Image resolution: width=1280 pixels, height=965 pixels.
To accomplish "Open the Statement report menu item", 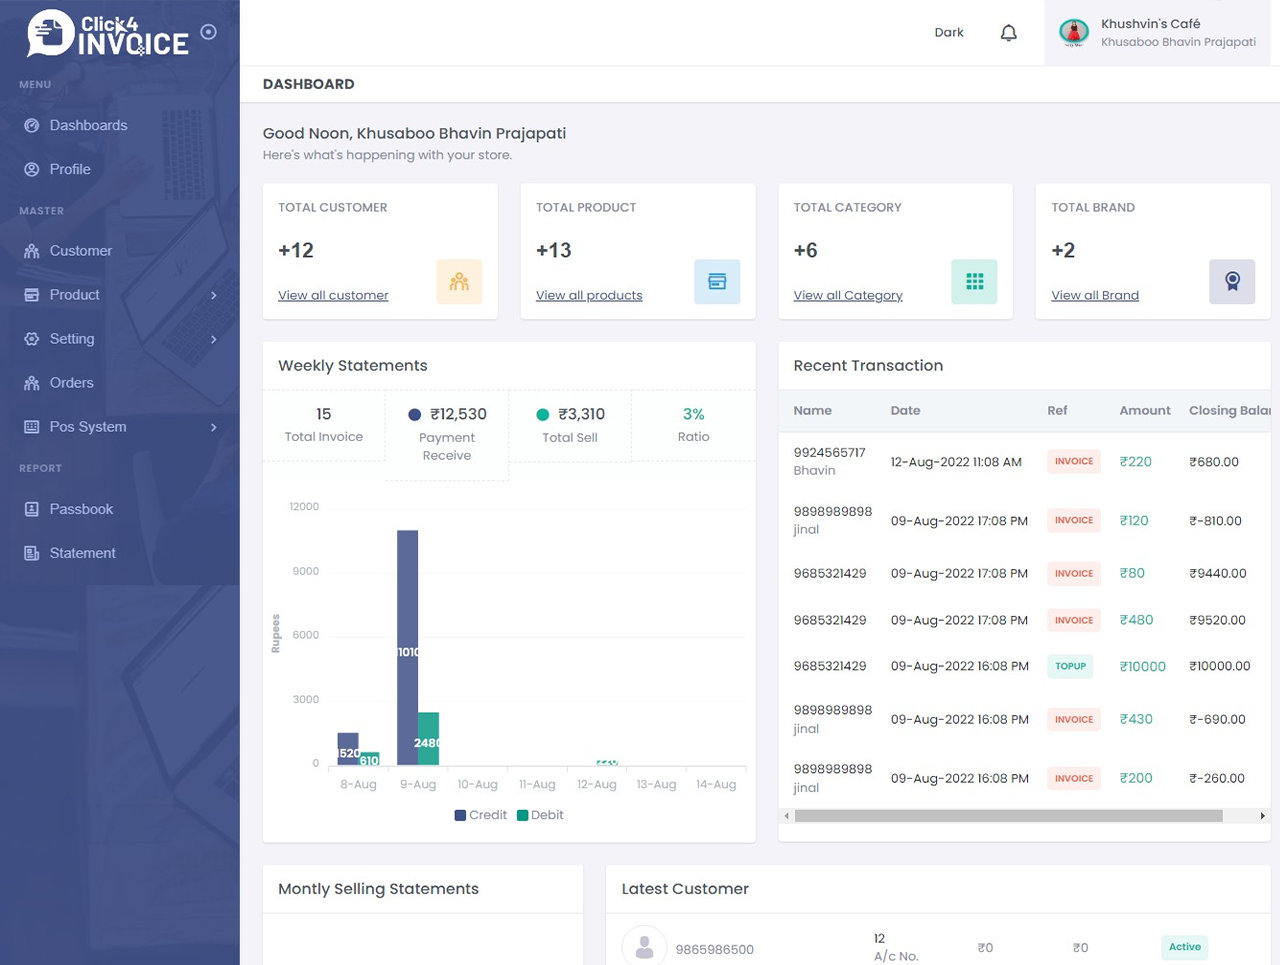I will (x=82, y=553).
